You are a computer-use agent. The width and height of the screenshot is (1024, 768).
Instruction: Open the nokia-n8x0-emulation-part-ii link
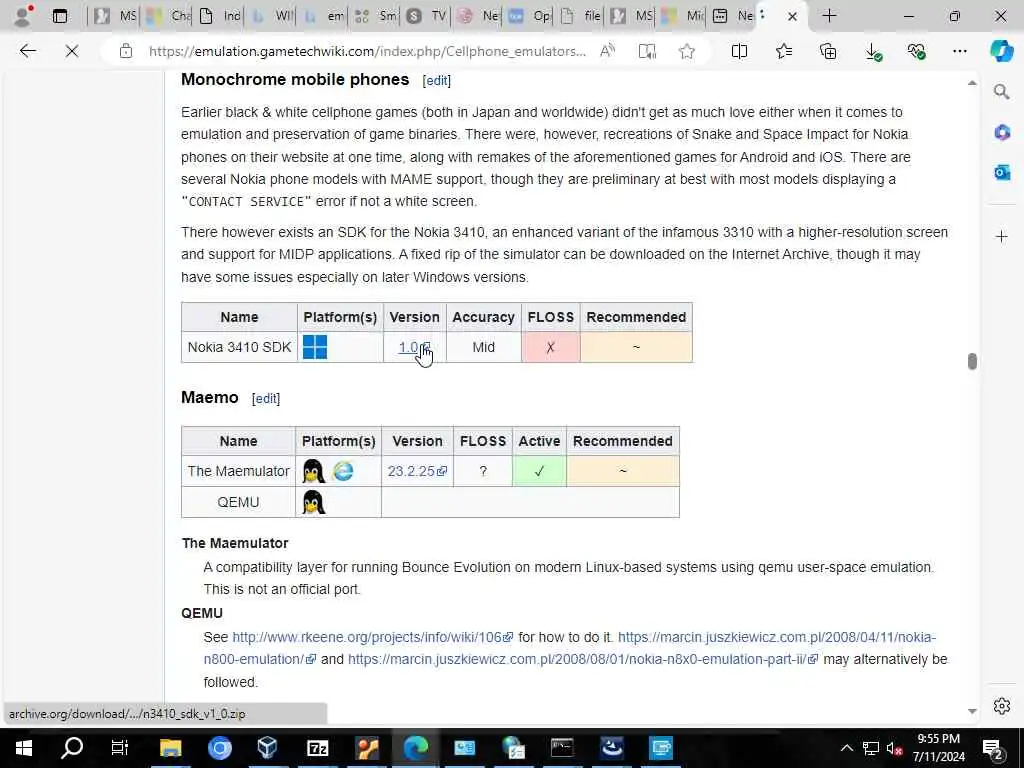(x=583, y=659)
